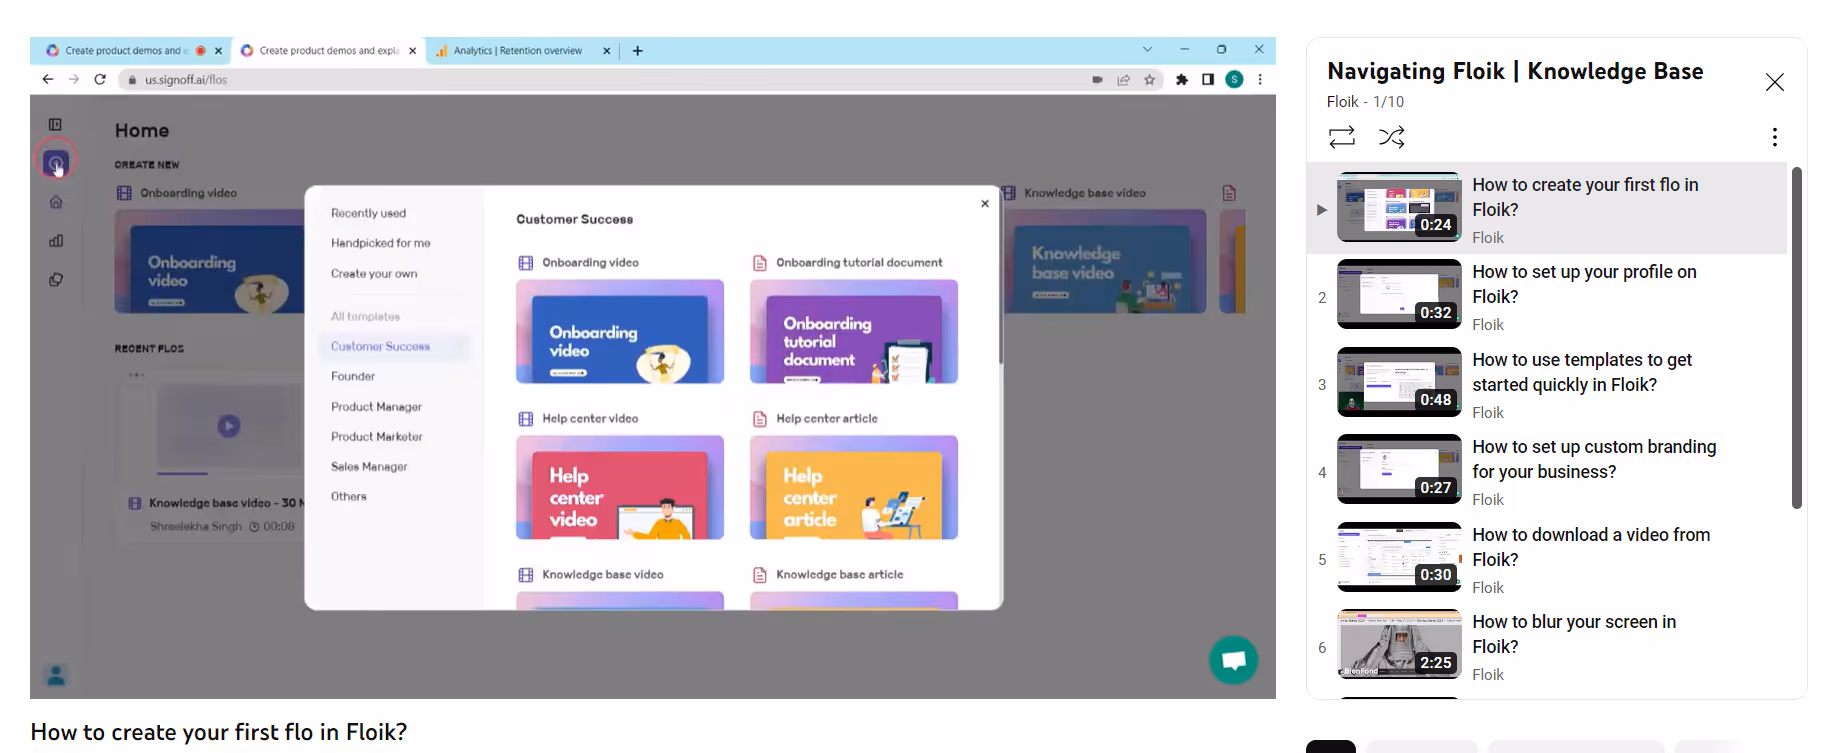Open the tab search chevron dropdown

(x=1147, y=49)
